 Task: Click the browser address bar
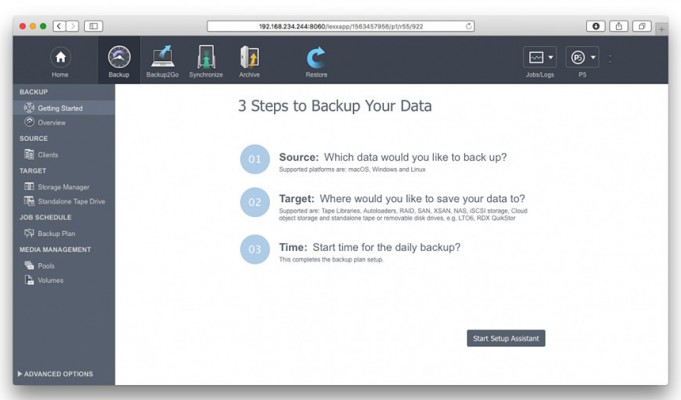point(340,26)
